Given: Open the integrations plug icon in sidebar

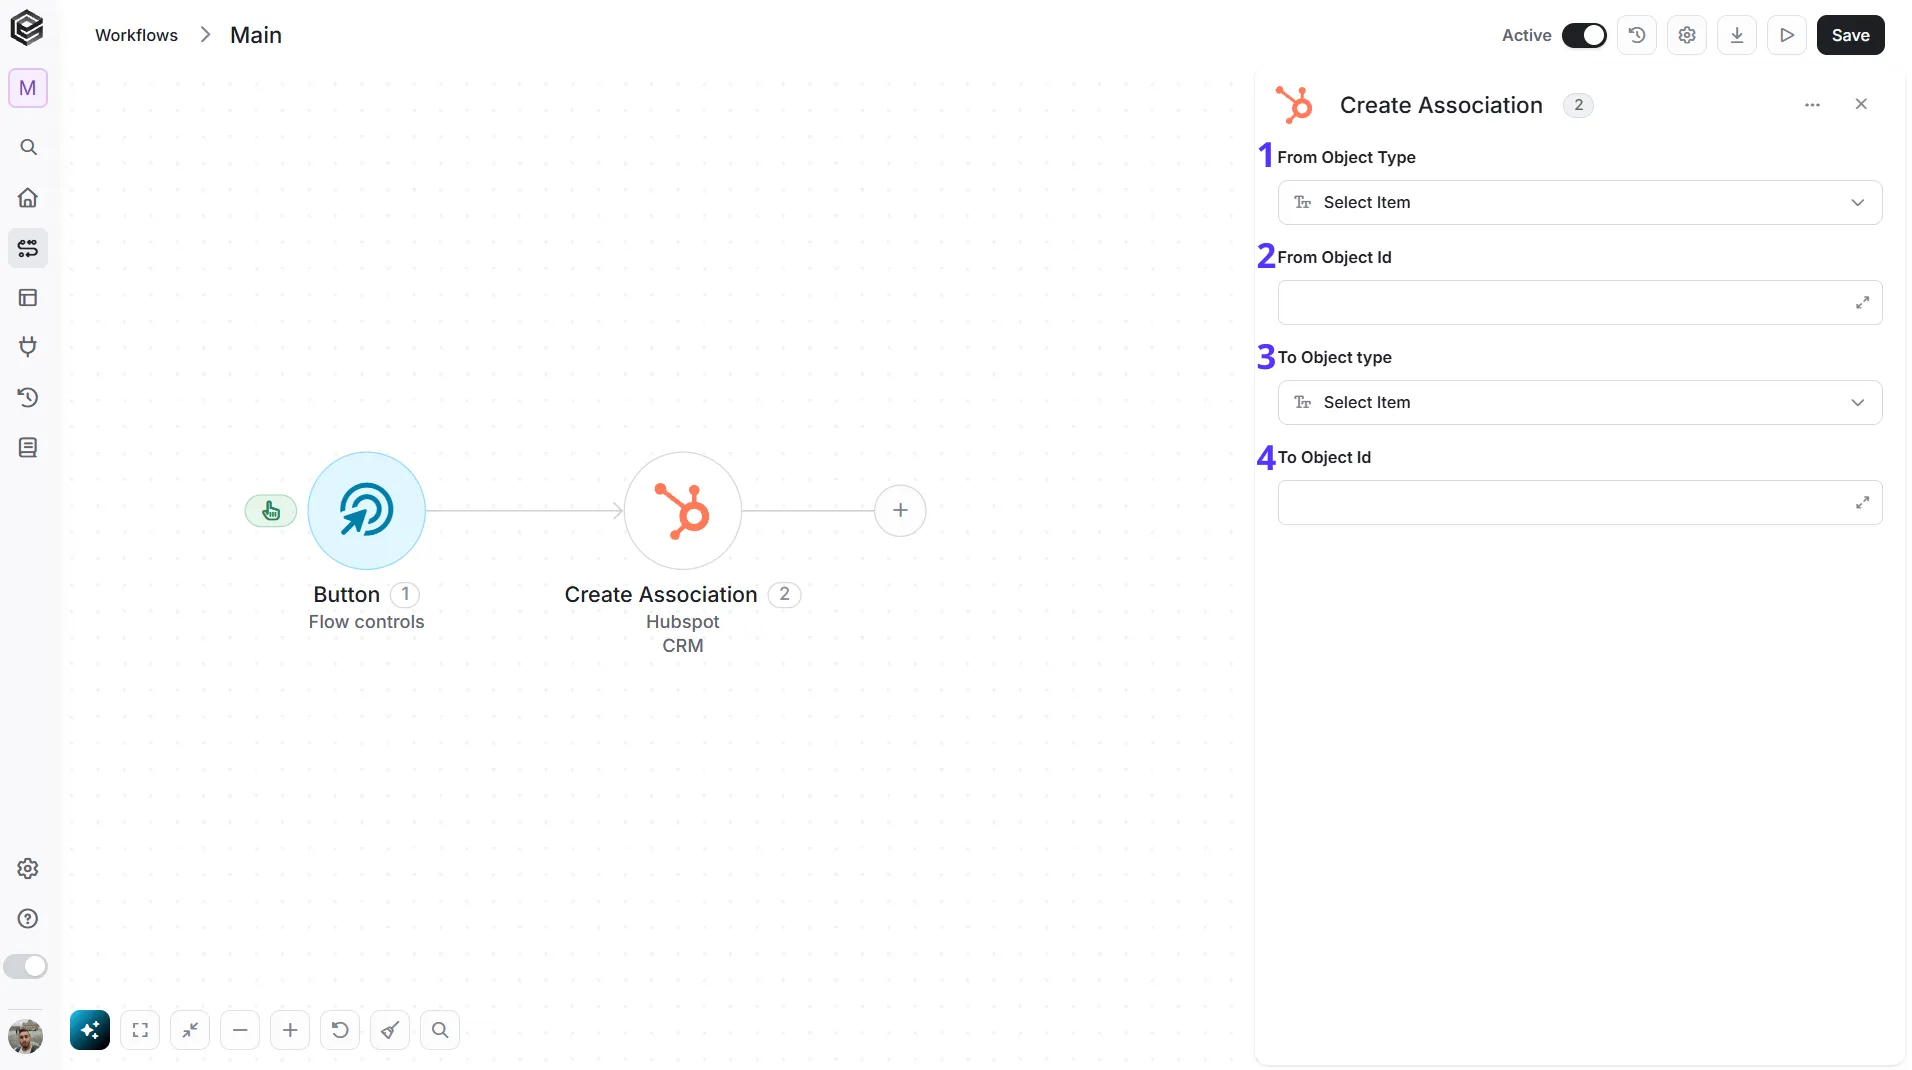Looking at the screenshot, I should coord(28,347).
